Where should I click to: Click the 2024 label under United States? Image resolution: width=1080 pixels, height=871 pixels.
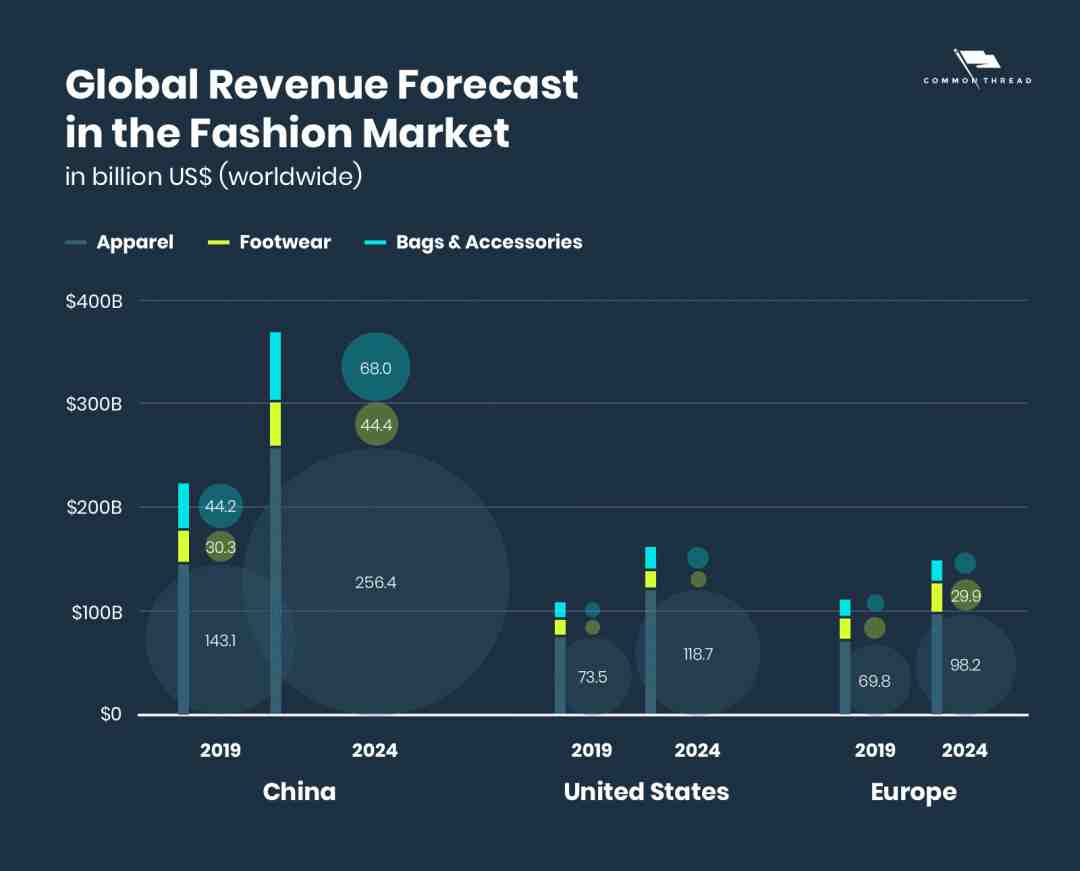697,751
